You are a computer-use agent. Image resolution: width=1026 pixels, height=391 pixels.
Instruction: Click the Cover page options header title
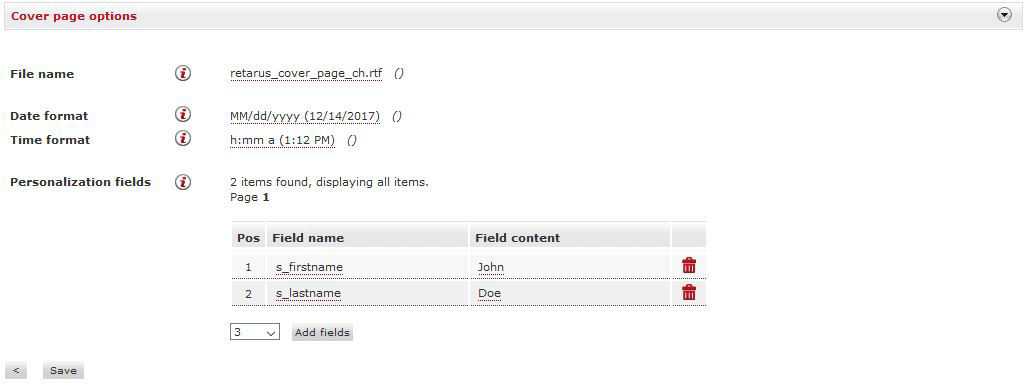(74, 16)
